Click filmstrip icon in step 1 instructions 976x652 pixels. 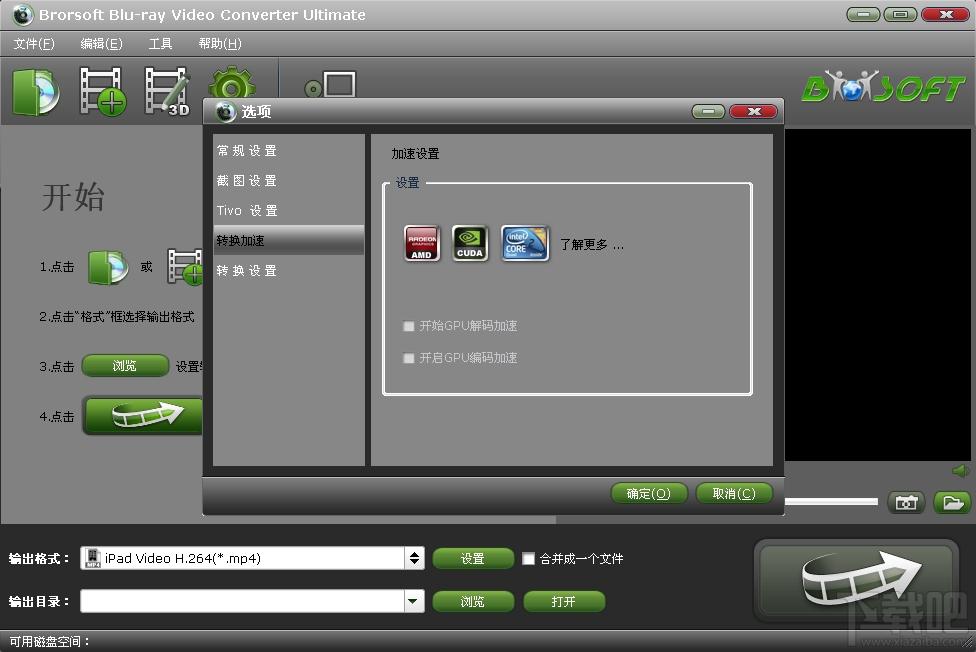(x=185, y=267)
